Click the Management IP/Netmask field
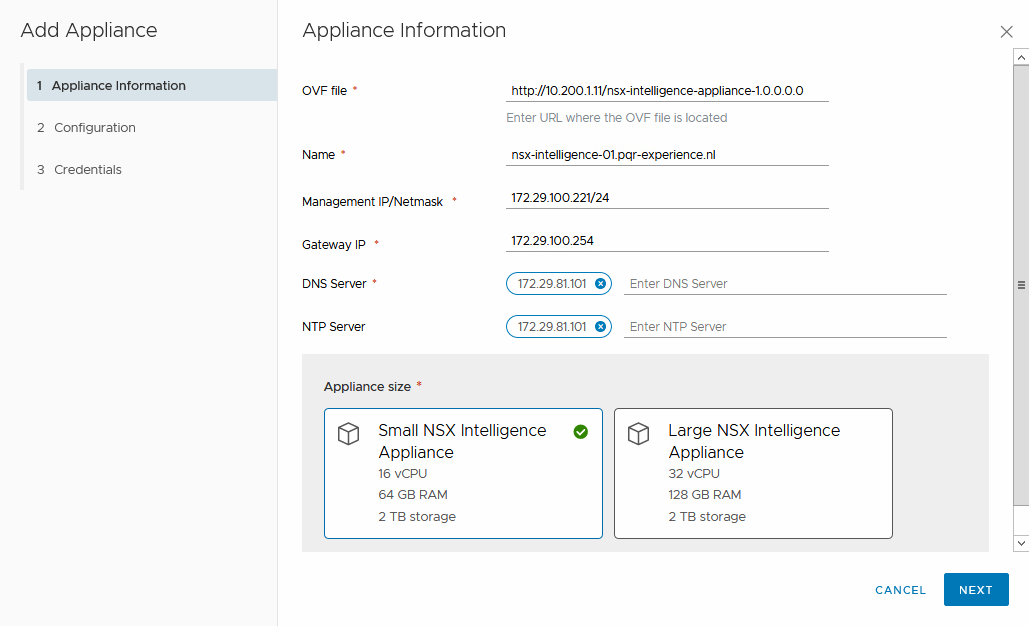1029x626 pixels. click(667, 198)
